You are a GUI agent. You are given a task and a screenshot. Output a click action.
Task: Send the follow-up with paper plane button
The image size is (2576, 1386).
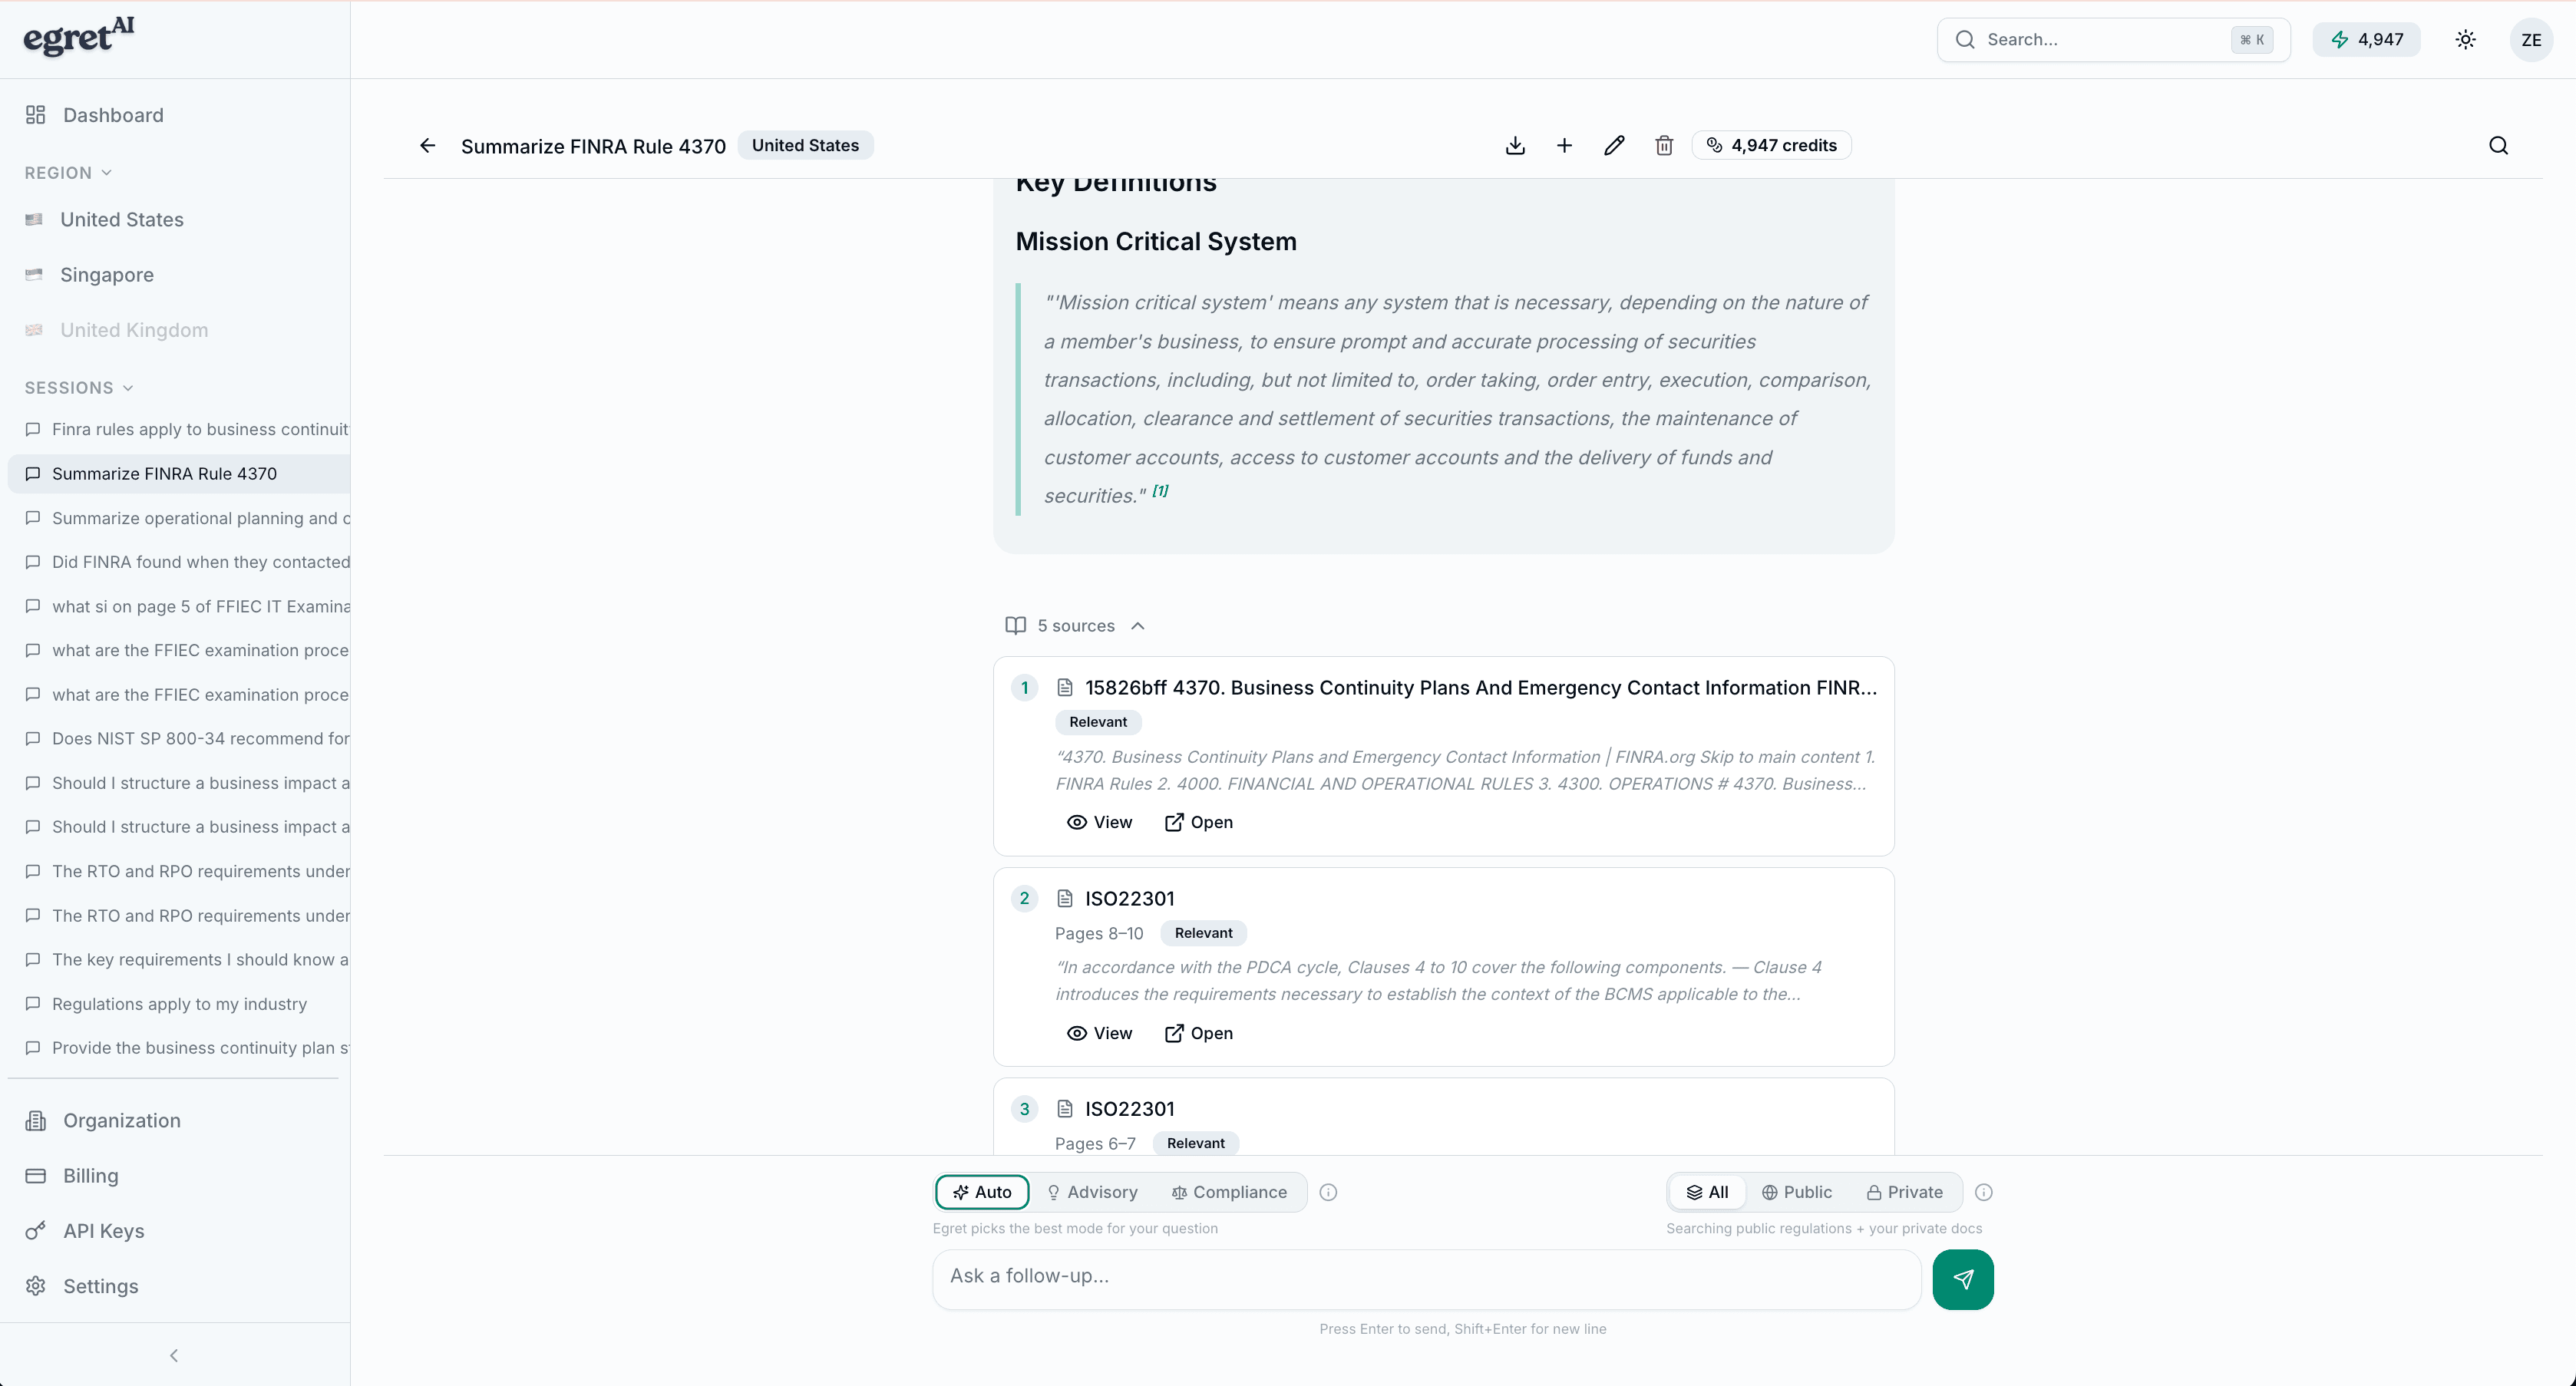pyautogui.click(x=1962, y=1279)
